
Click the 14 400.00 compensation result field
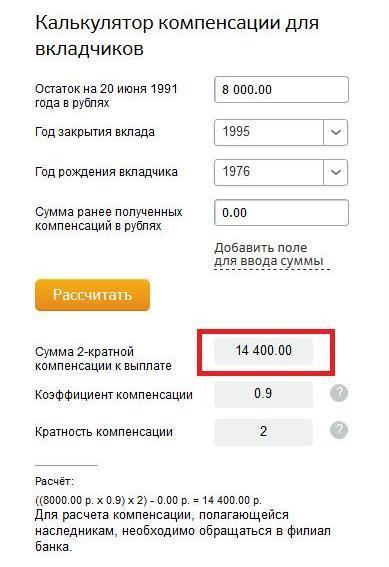click(264, 351)
